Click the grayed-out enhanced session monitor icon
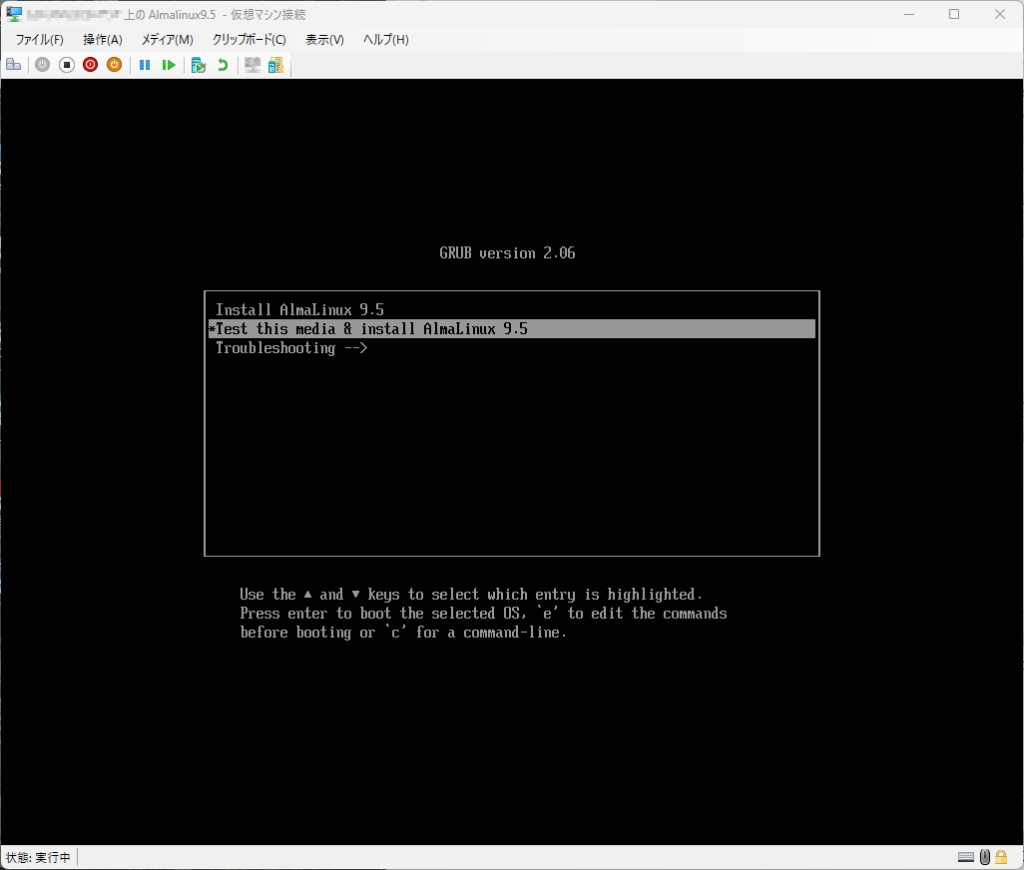Screen dimensions: 1024x870 click(252, 65)
